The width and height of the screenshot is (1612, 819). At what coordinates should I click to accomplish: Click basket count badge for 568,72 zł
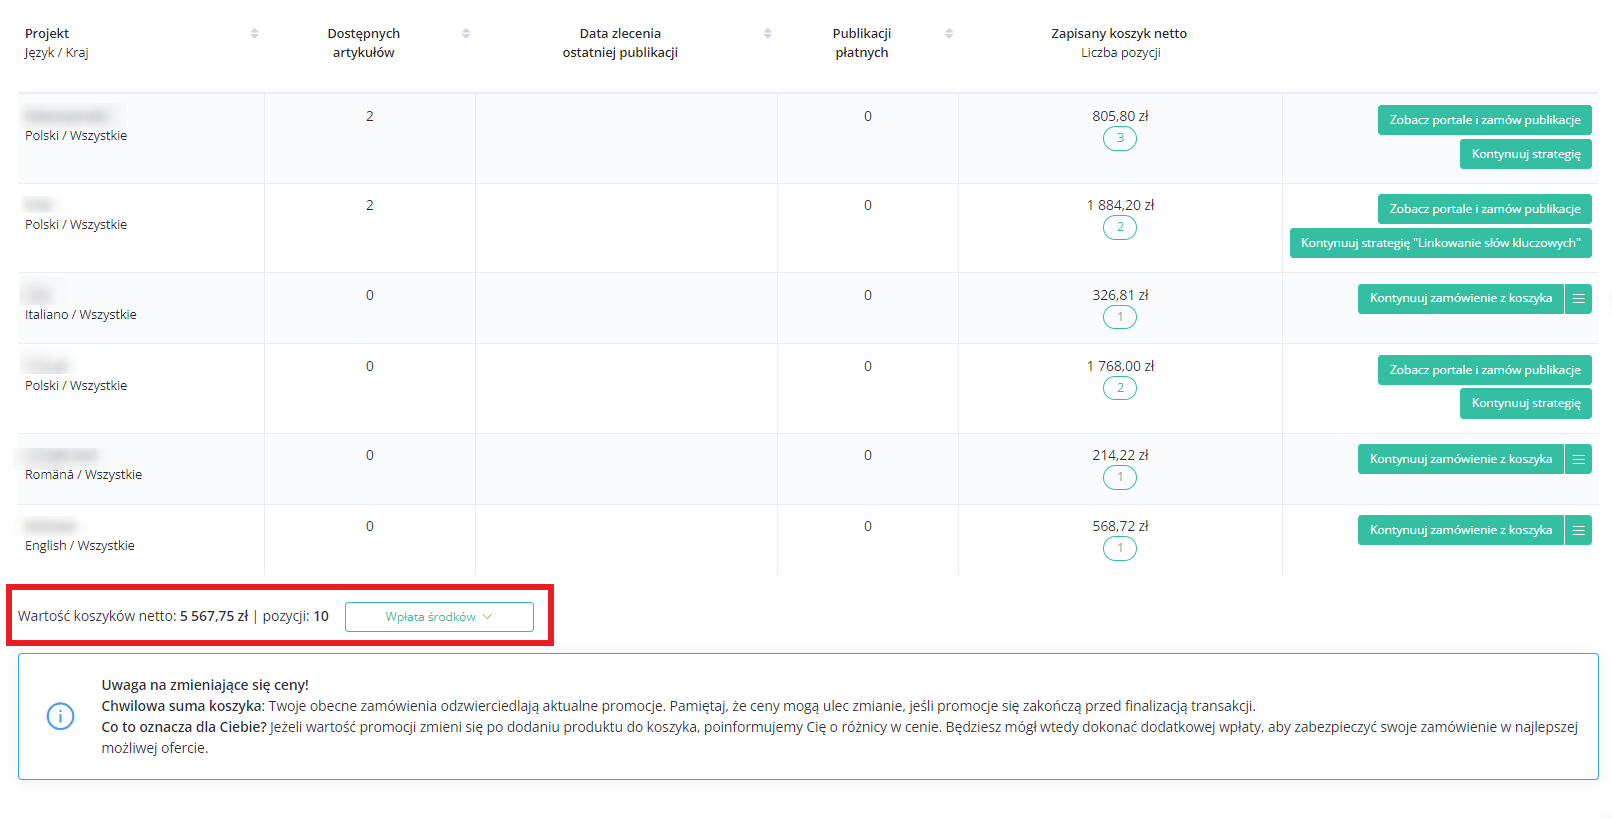(1119, 549)
